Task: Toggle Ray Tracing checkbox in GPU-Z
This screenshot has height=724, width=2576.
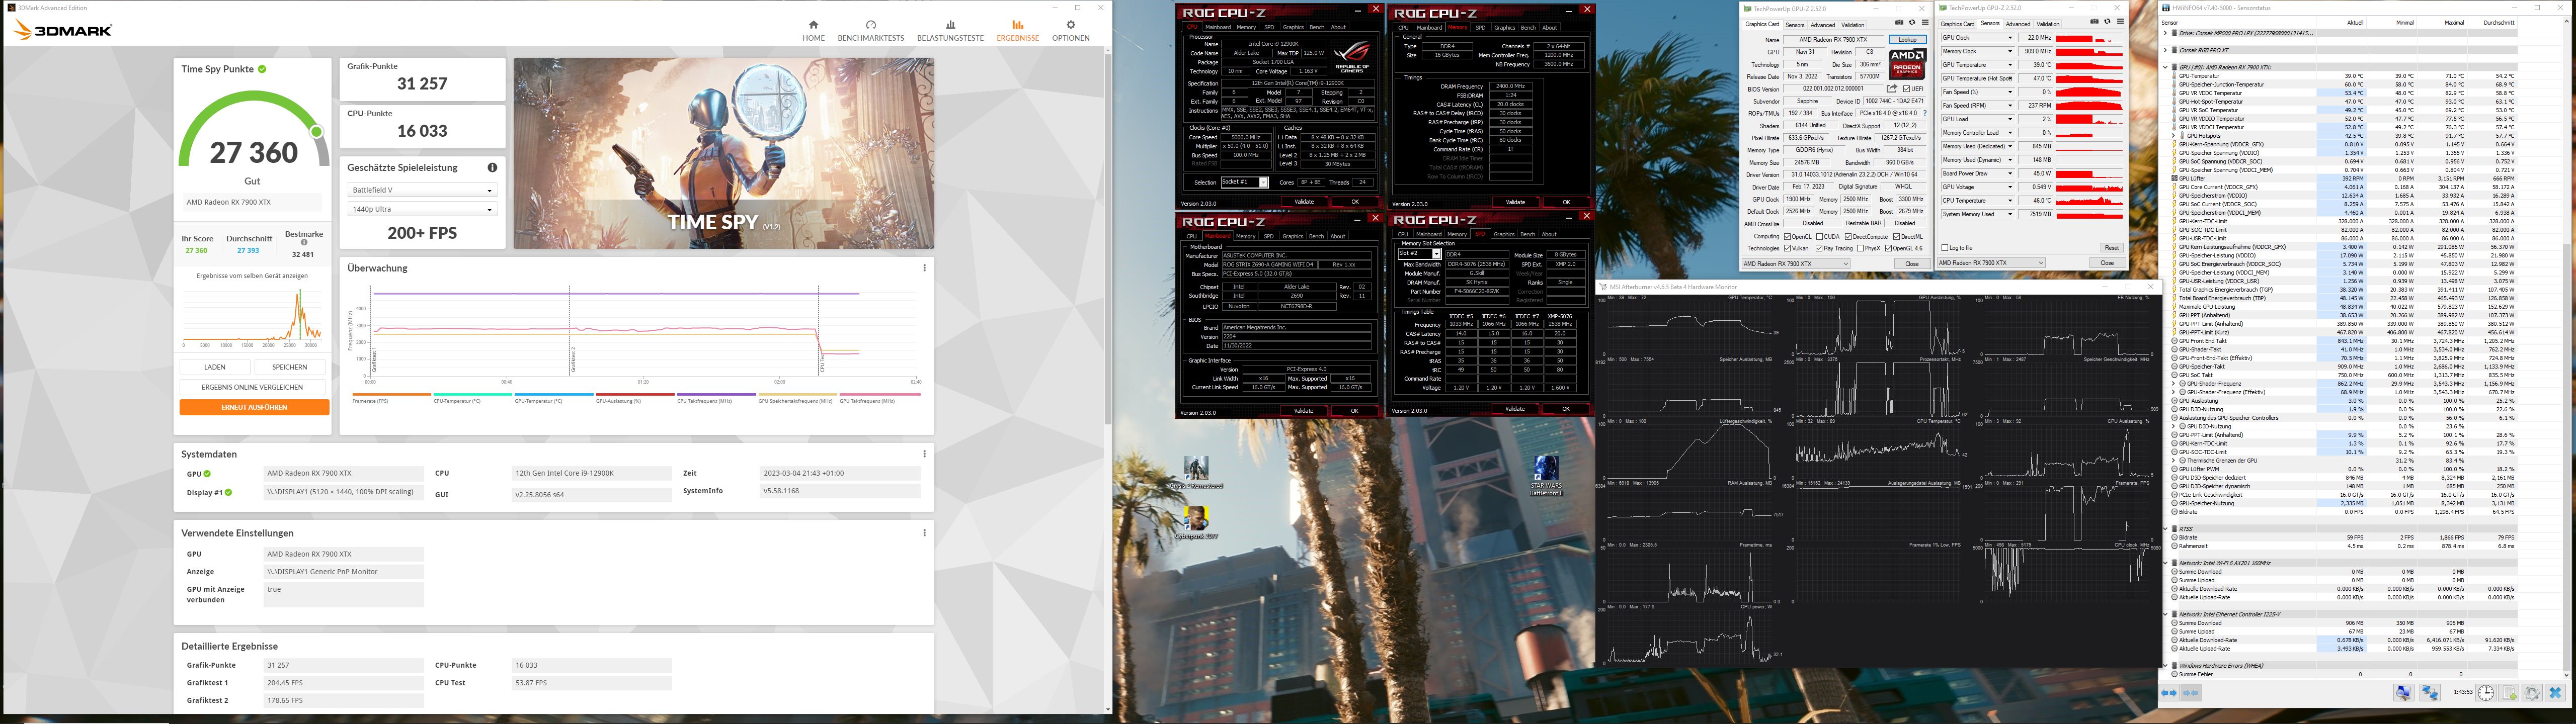Action: pos(1820,248)
